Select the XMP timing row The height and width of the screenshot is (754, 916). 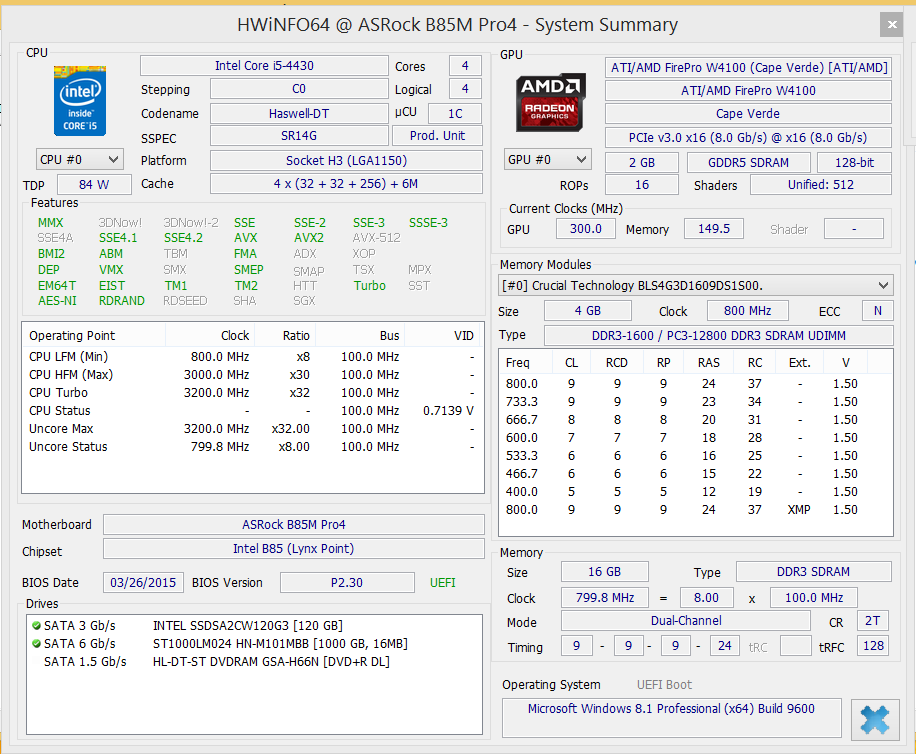pyautogui.click(x=695, y=510)
